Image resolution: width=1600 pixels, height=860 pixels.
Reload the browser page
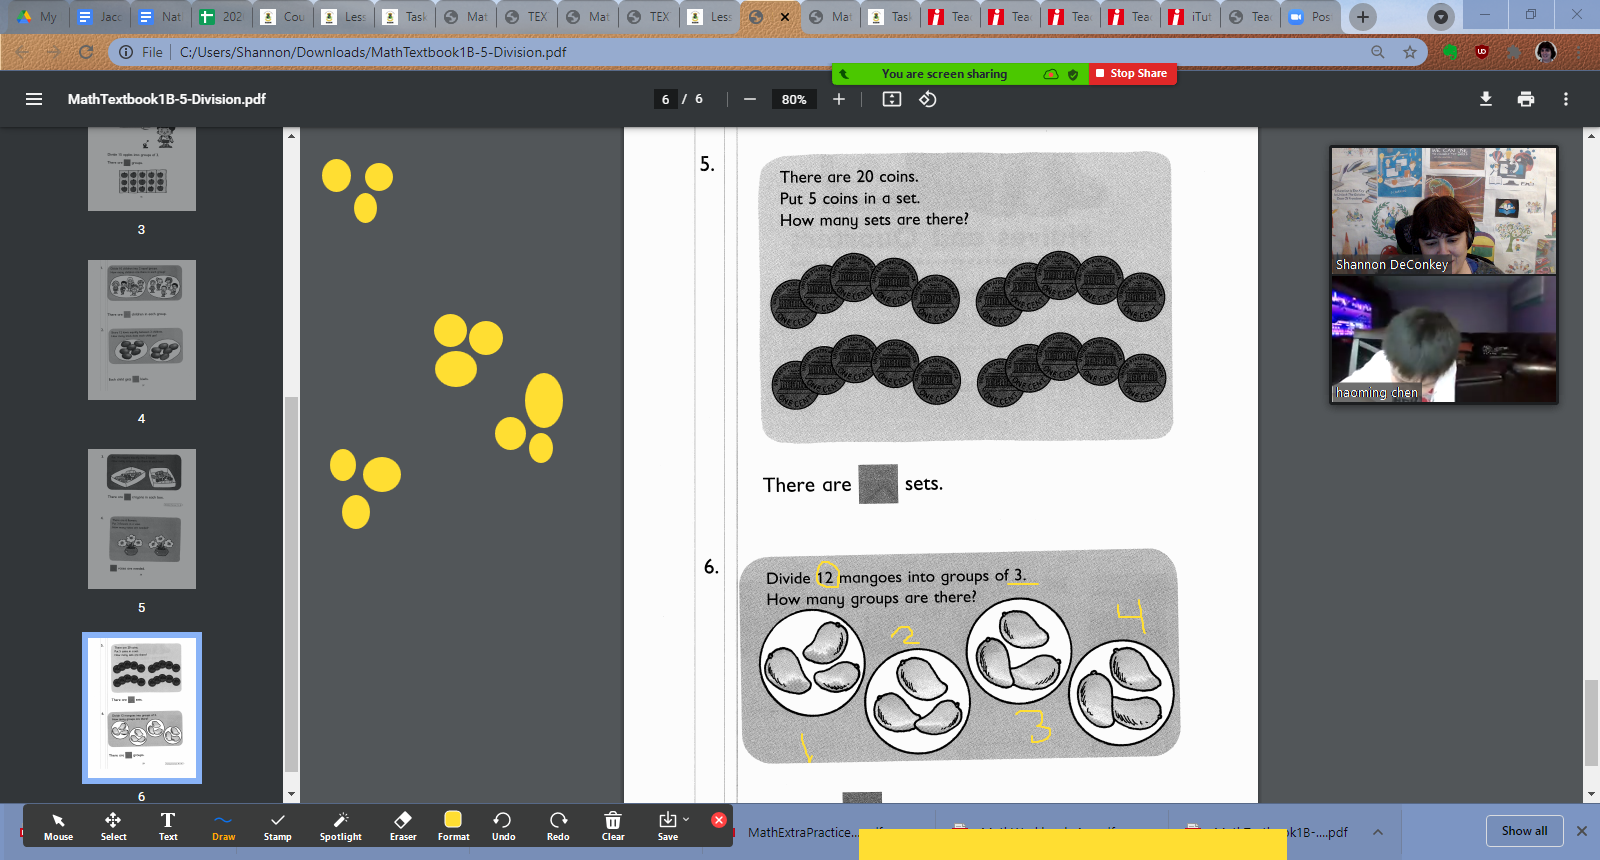tap(86, 52)
